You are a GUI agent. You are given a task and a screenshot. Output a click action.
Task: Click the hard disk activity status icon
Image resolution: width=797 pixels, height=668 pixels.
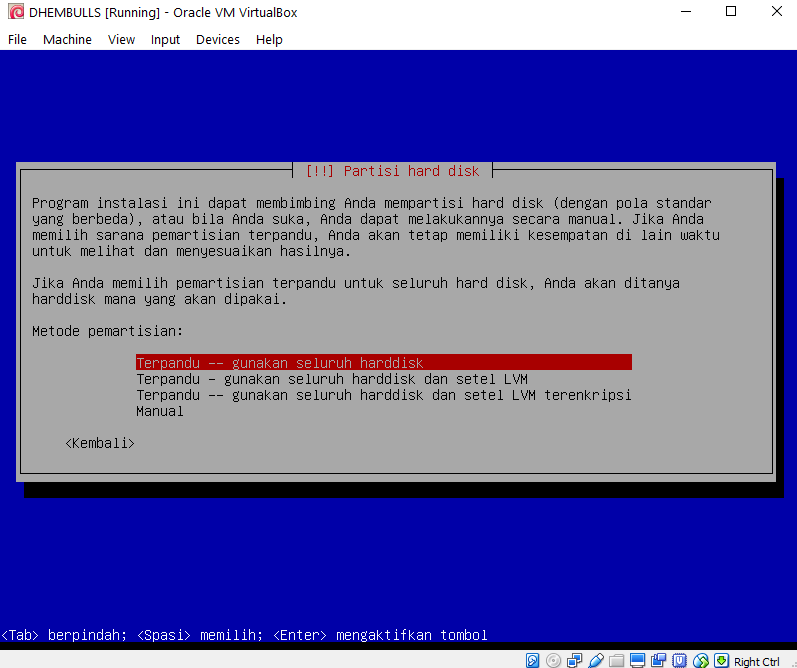tap(532, 660)
